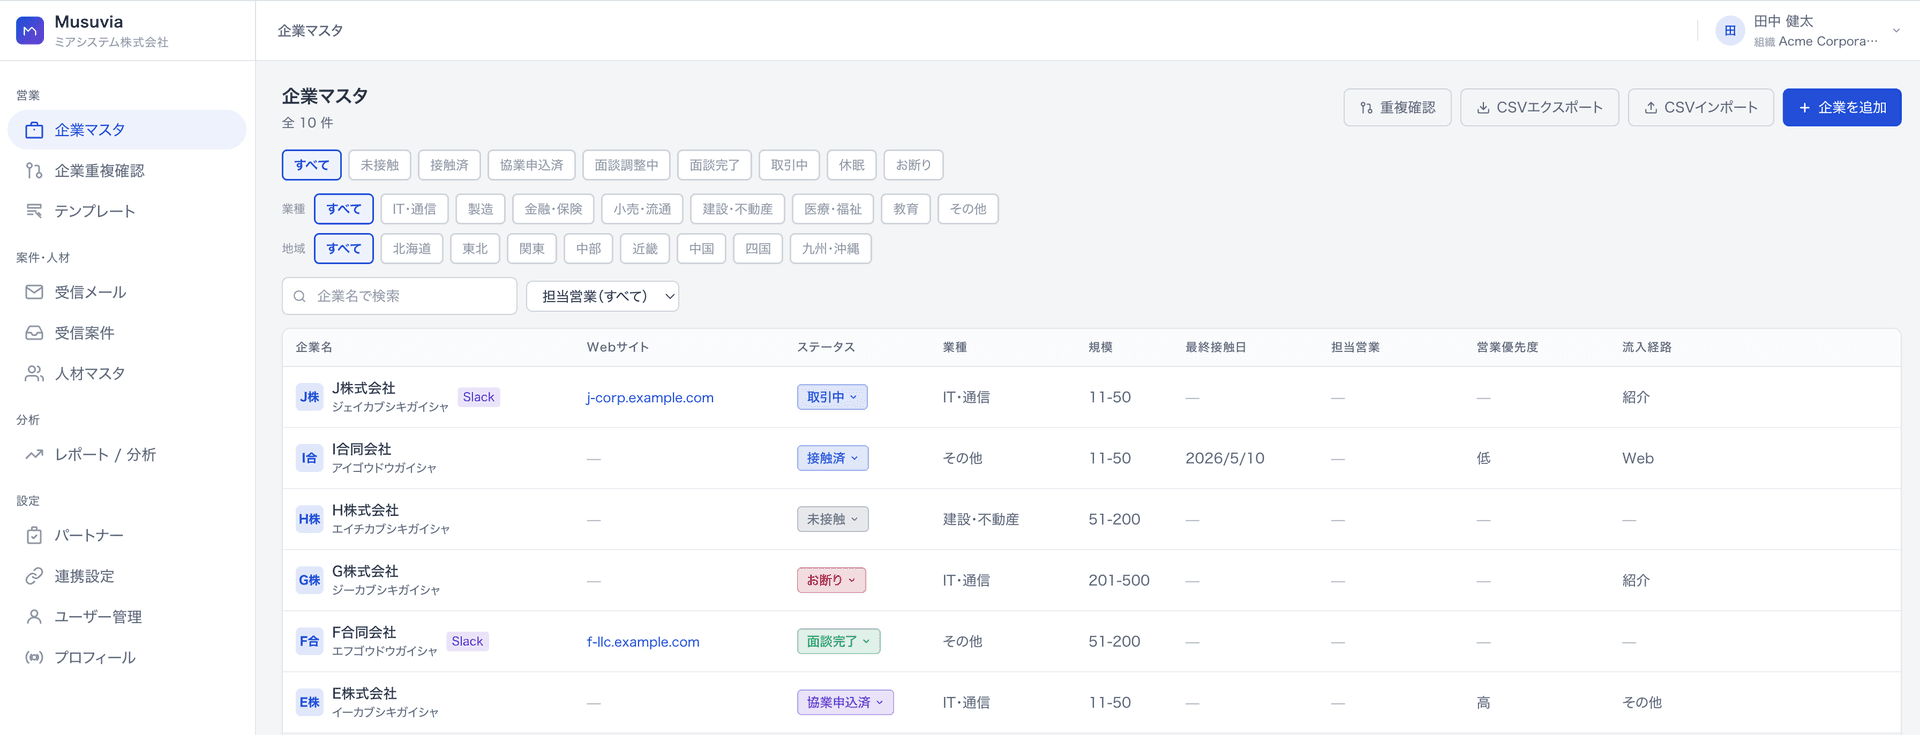Filter by 接触済 status chip

click(x=449, y=165)
